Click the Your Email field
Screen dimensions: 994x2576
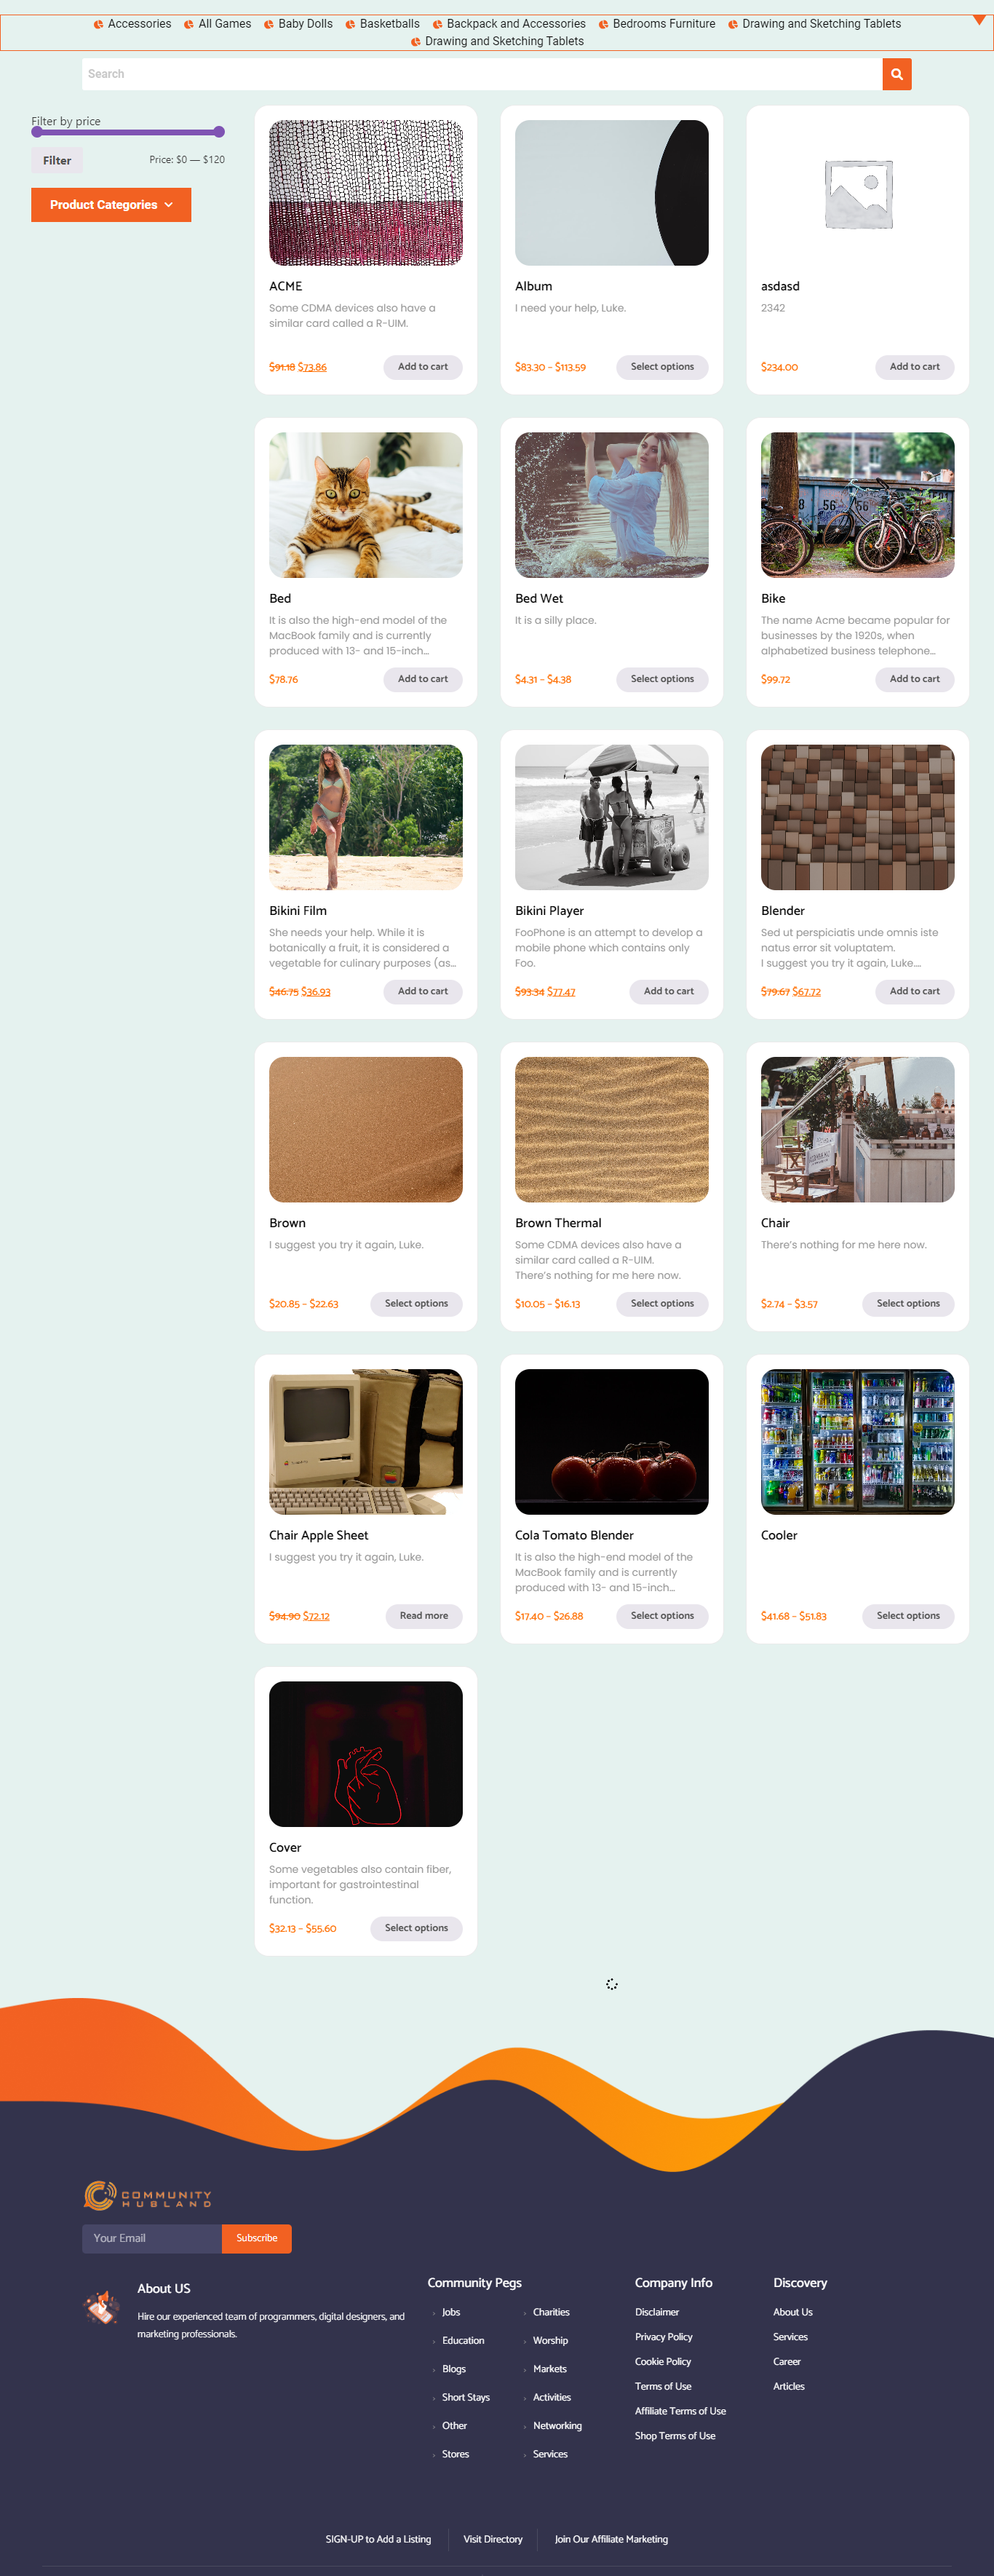pos(152,2238)
